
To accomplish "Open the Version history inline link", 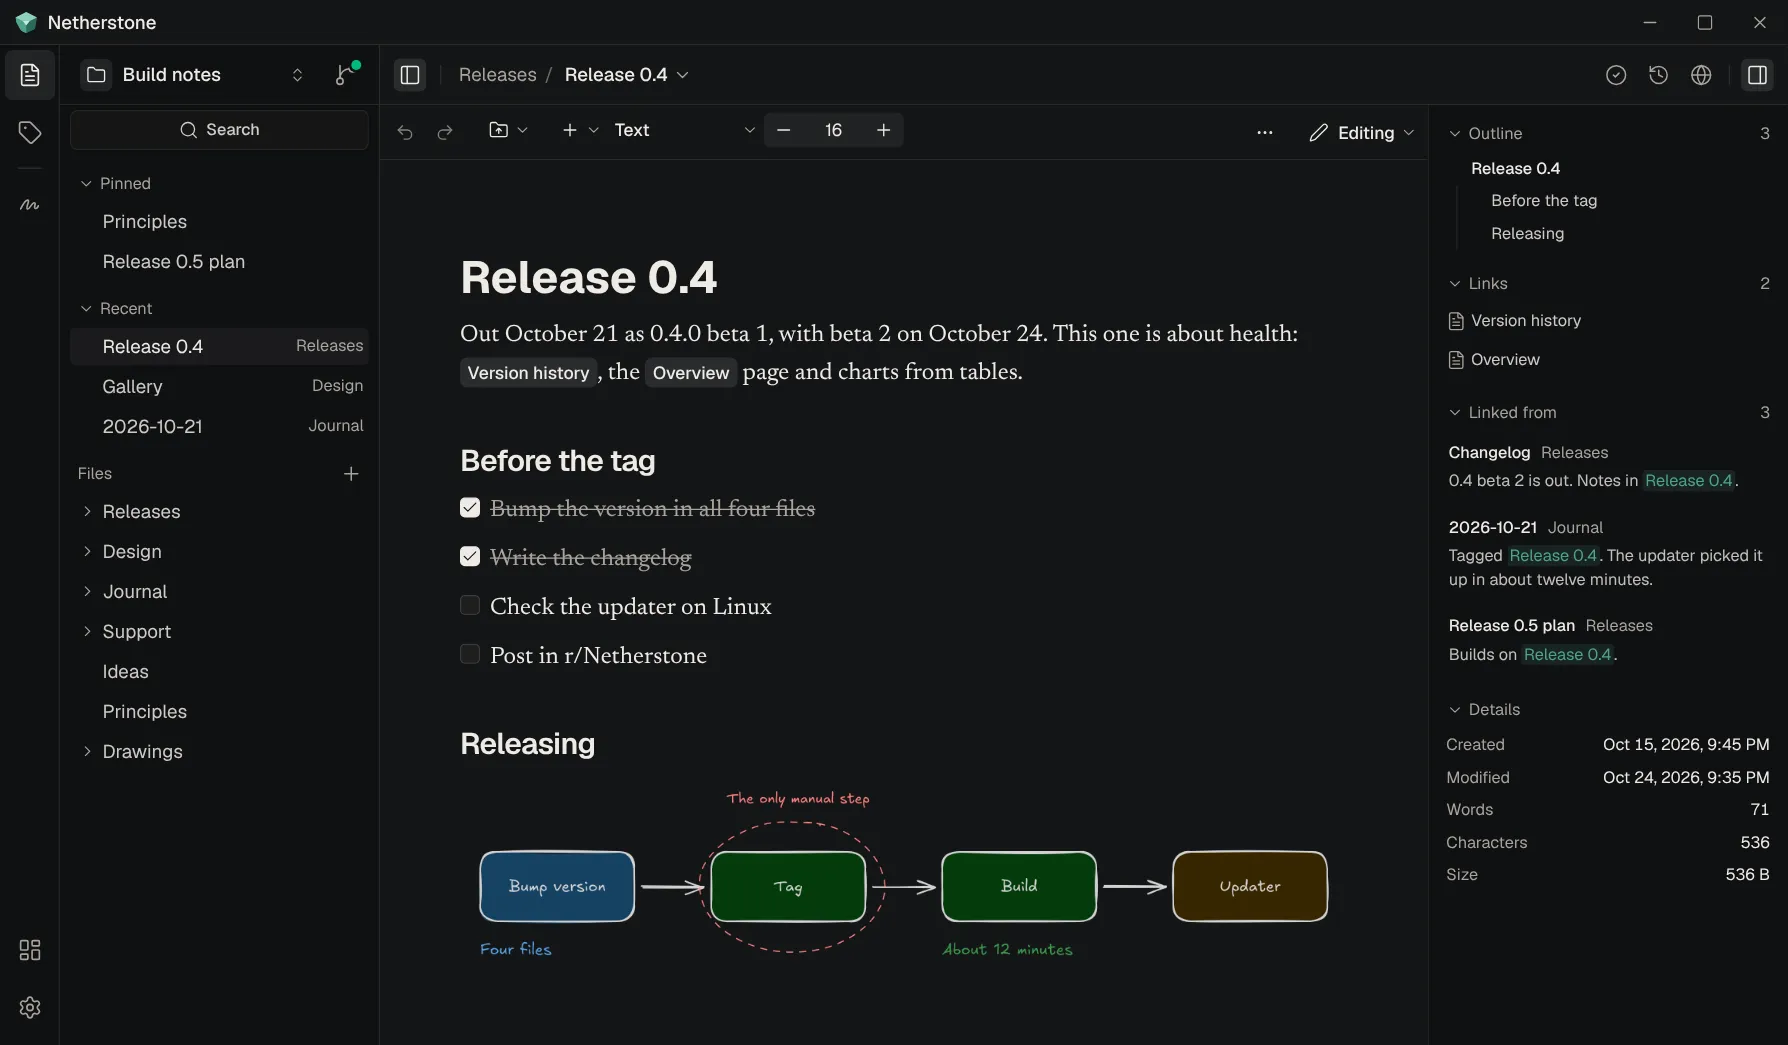I will coord(528,372).
